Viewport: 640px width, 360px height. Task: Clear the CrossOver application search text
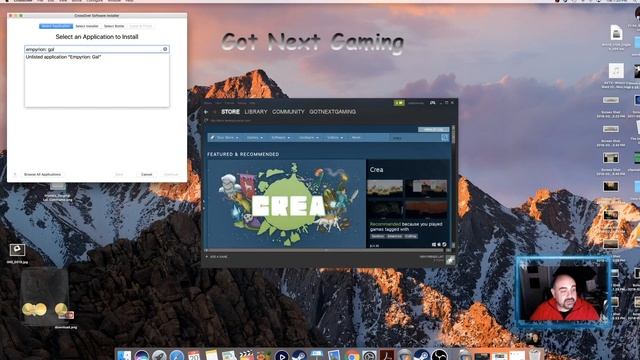coord(165,49)
